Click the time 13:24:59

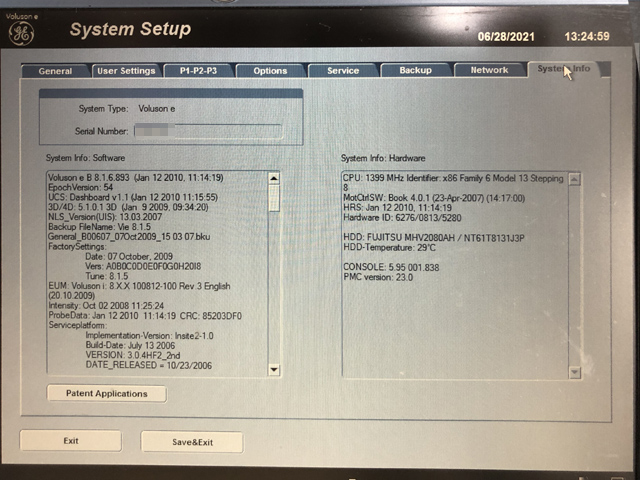[587, 36]
